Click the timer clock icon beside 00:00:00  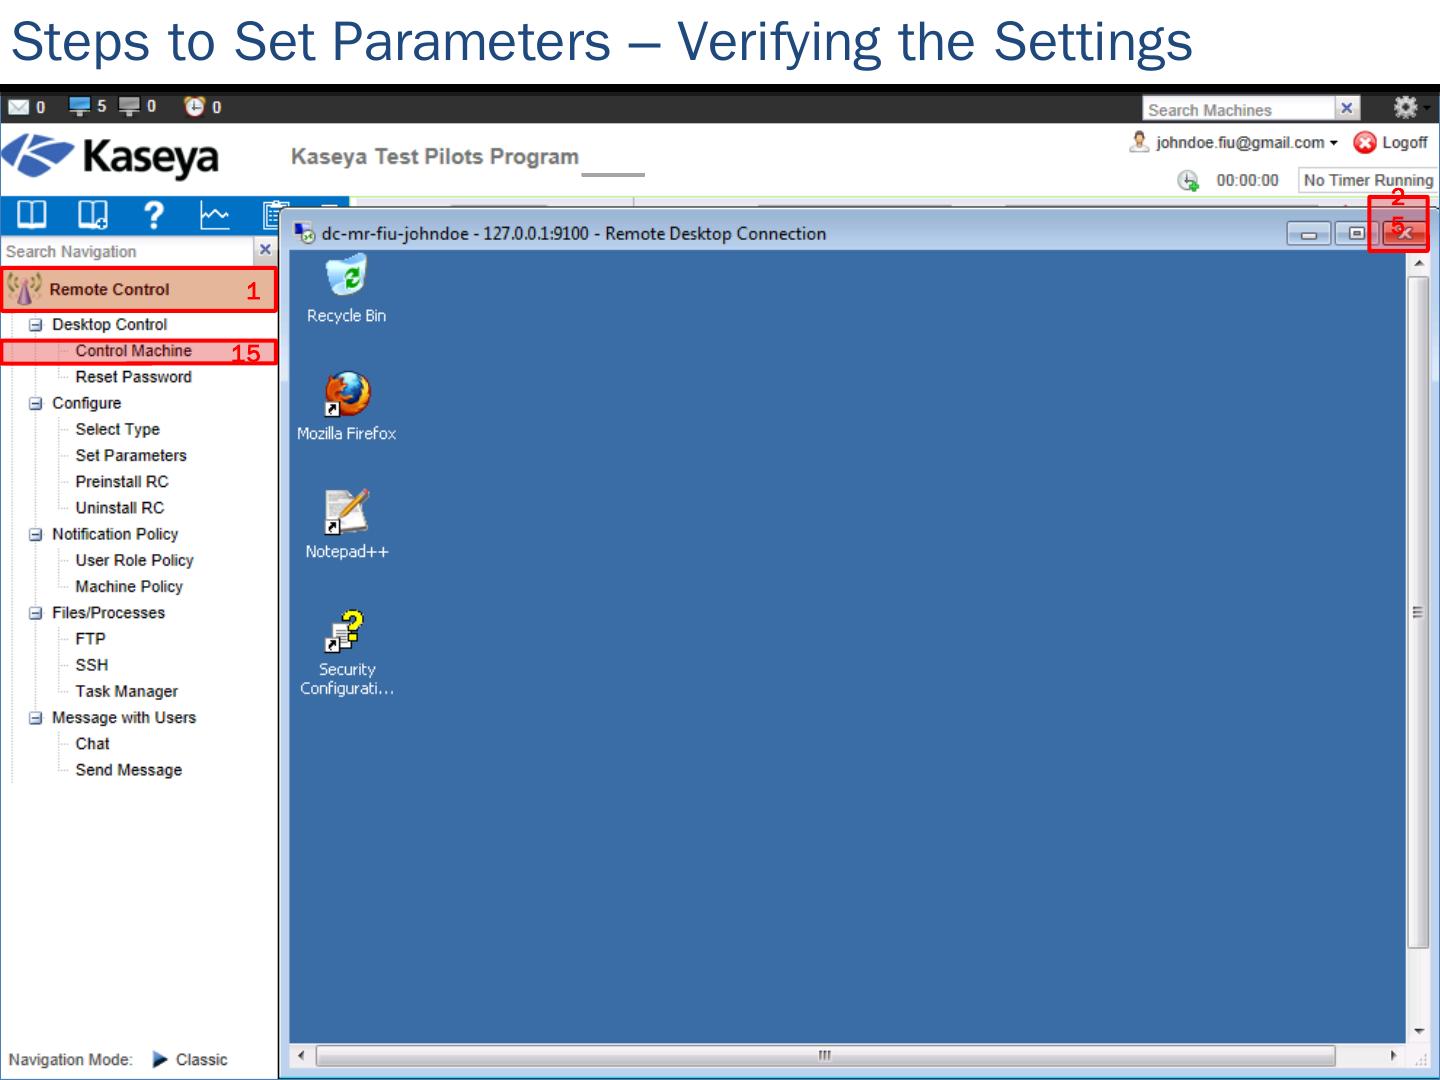pos(1188,180)
